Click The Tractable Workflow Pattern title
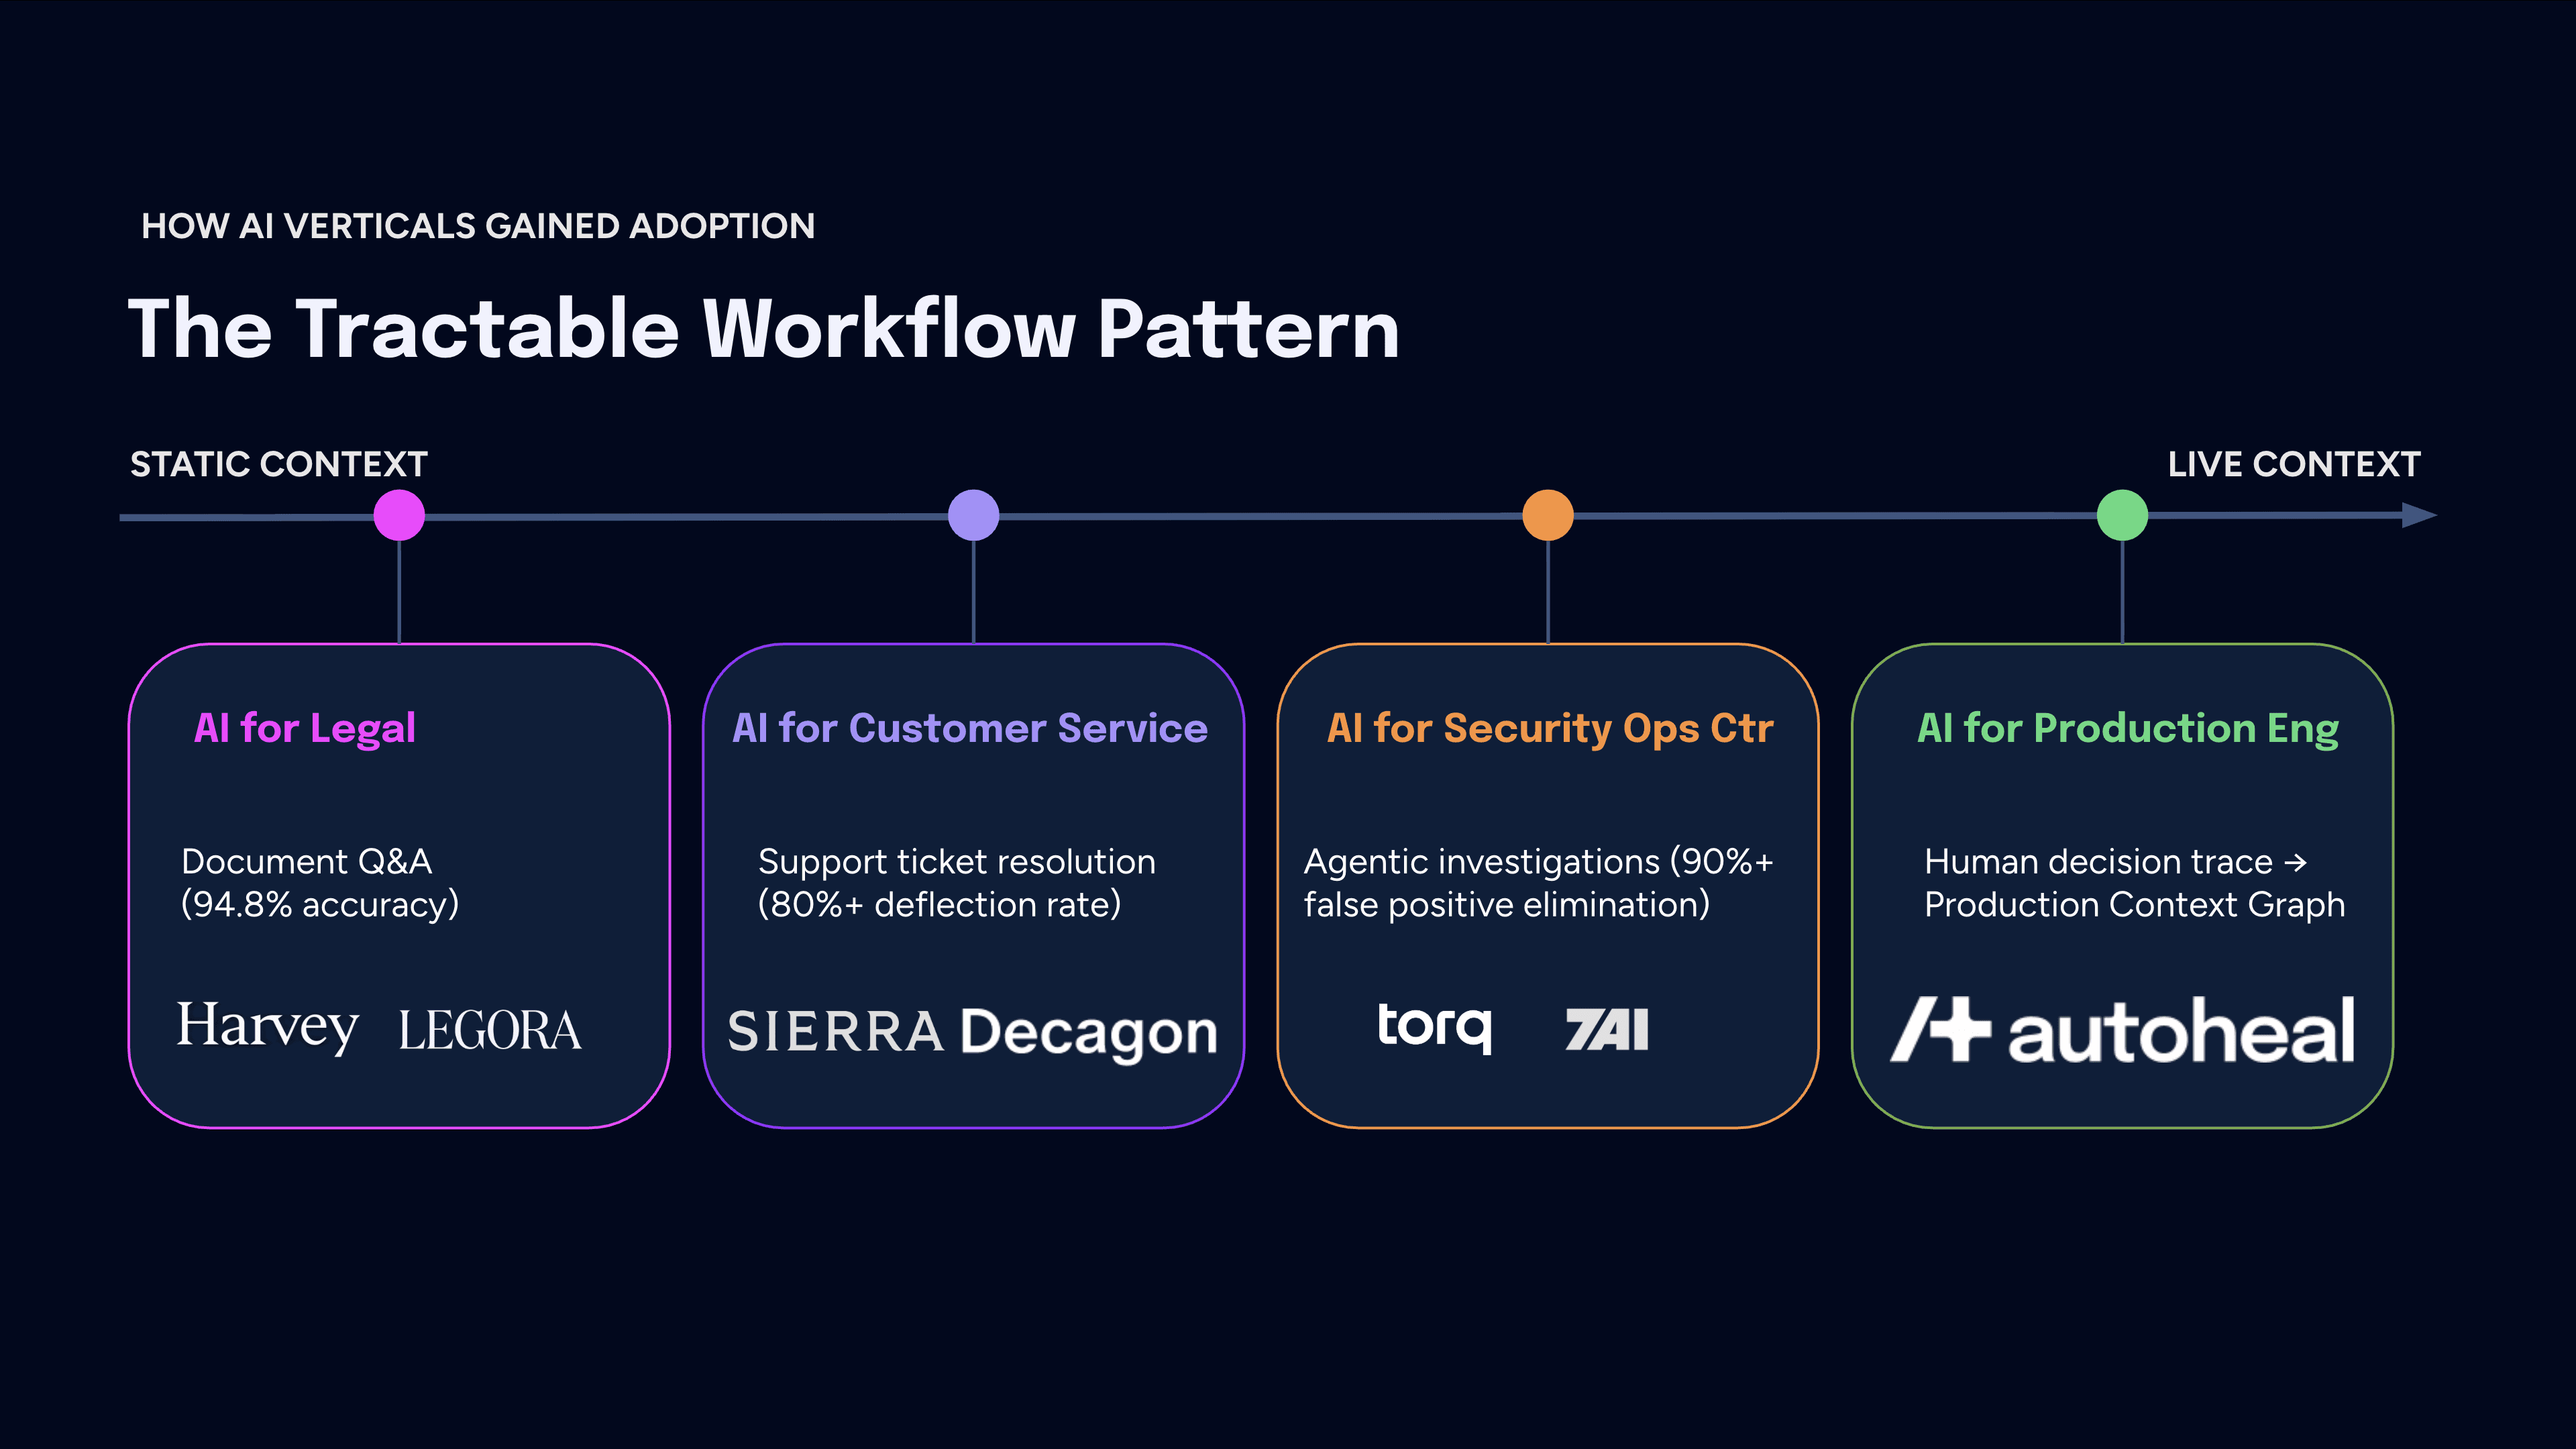The image size is (2576, 1449). (x=763, y=329)
